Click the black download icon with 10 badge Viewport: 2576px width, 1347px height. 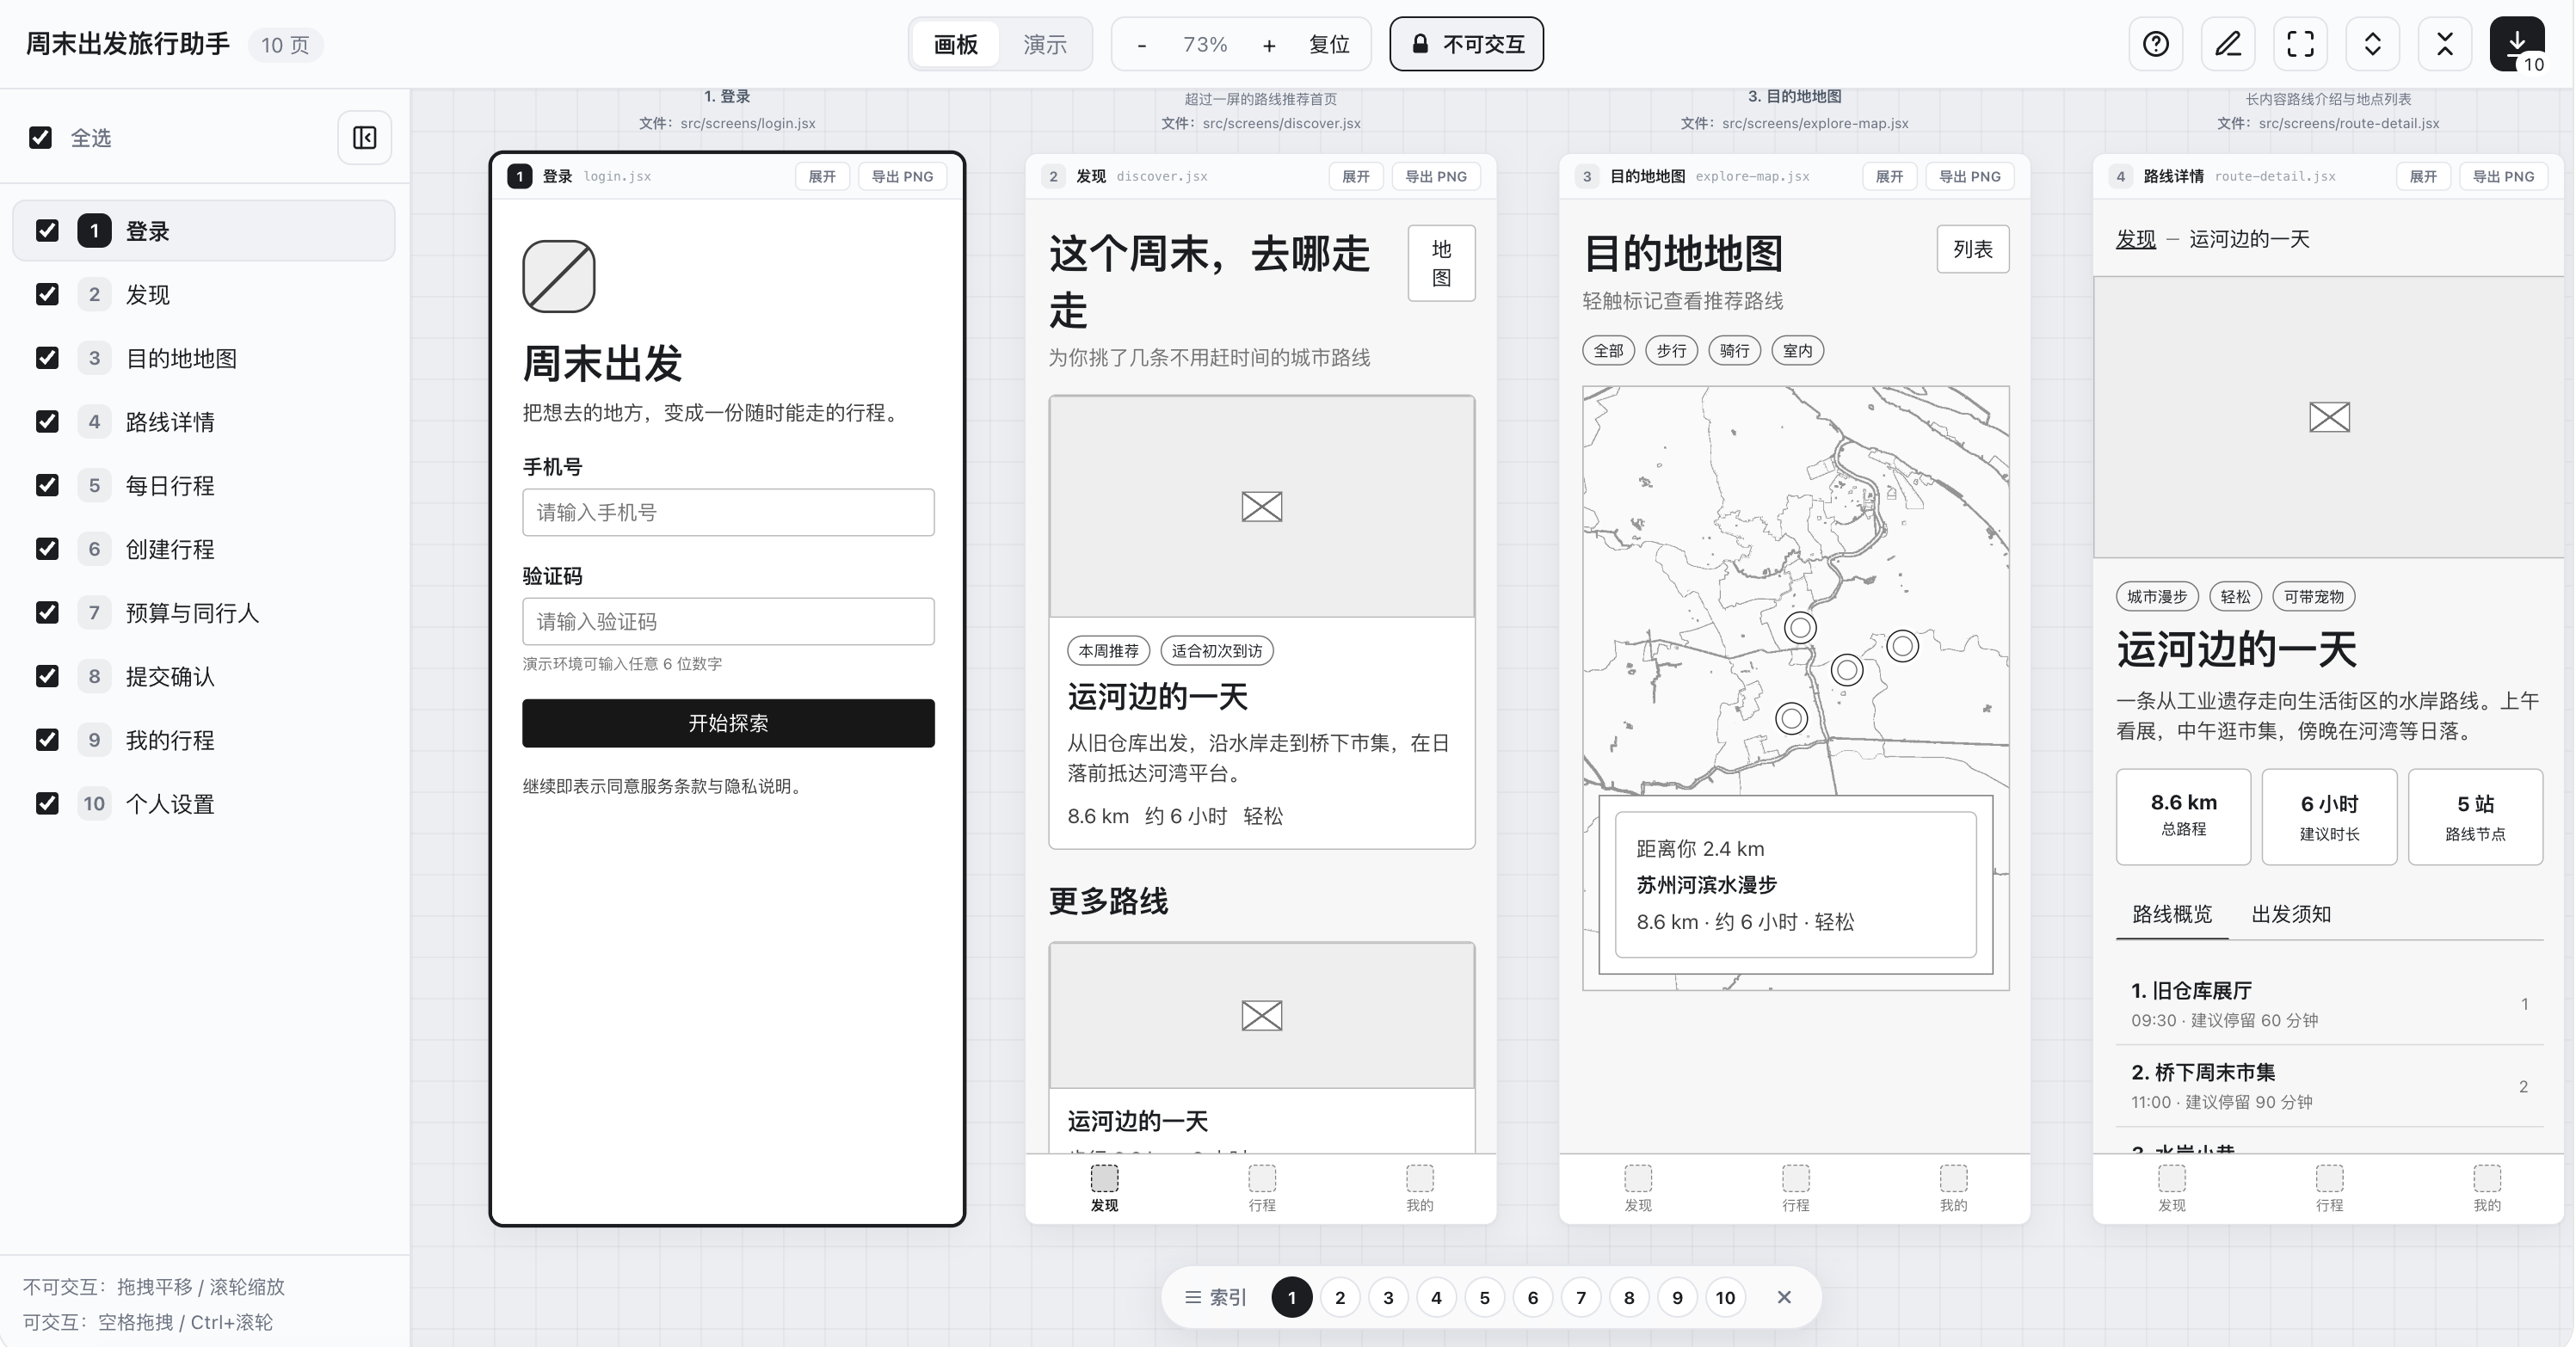2517,44
